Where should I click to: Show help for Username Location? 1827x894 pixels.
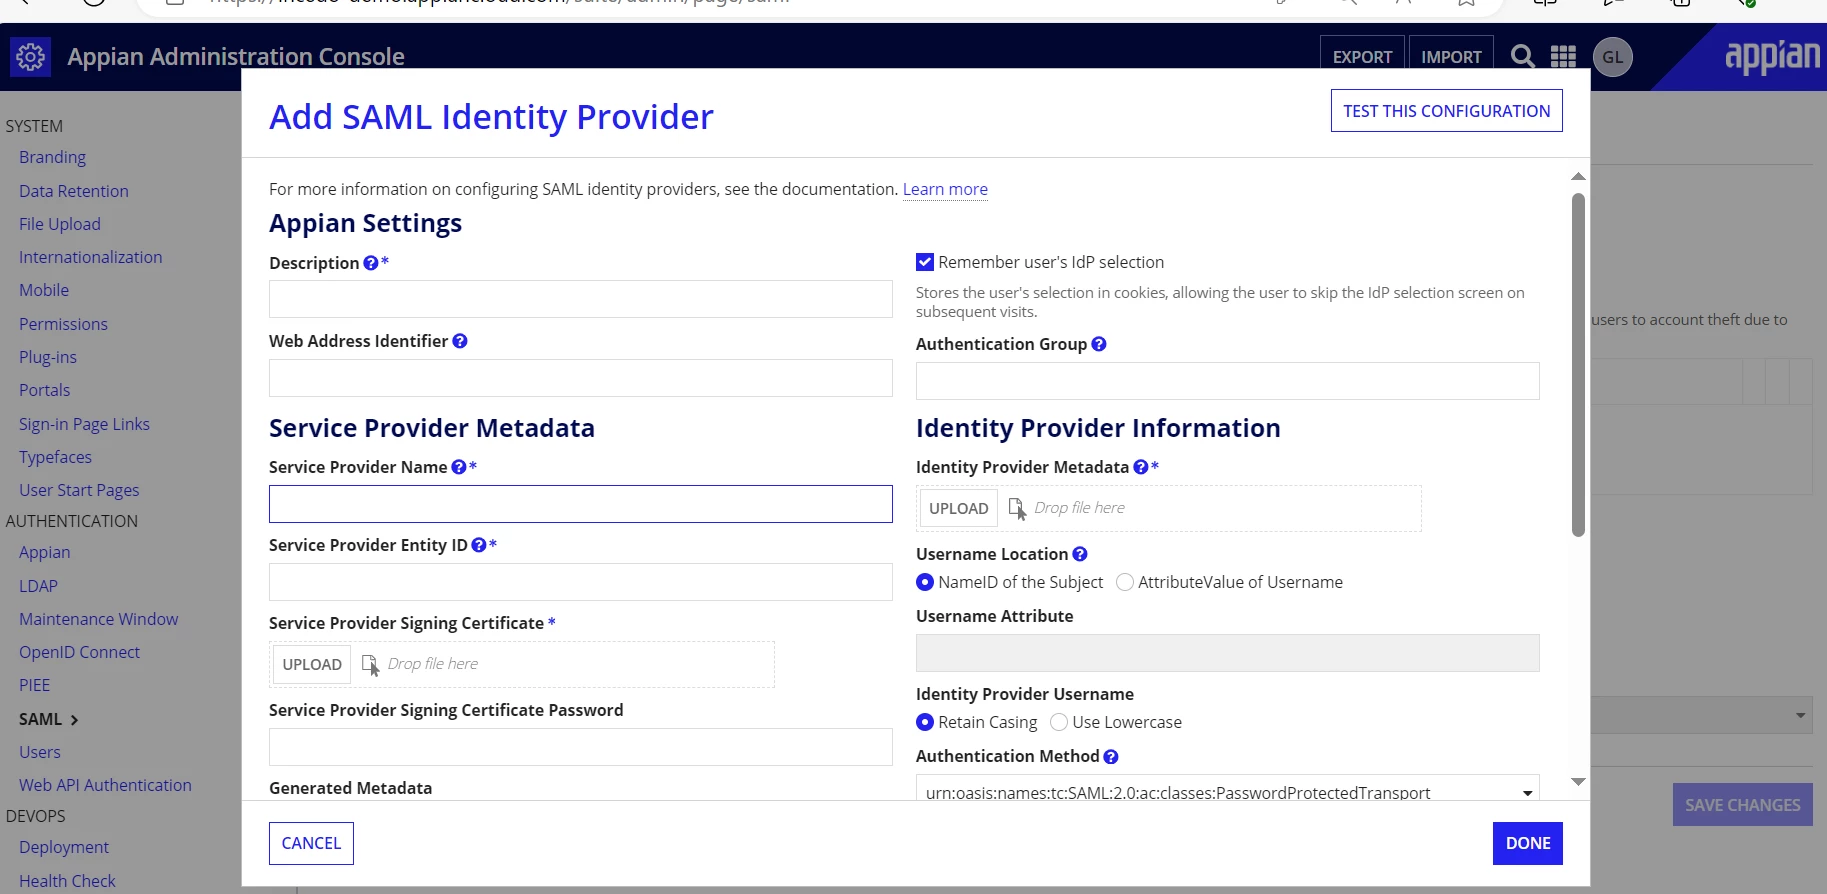point(1080,554)
